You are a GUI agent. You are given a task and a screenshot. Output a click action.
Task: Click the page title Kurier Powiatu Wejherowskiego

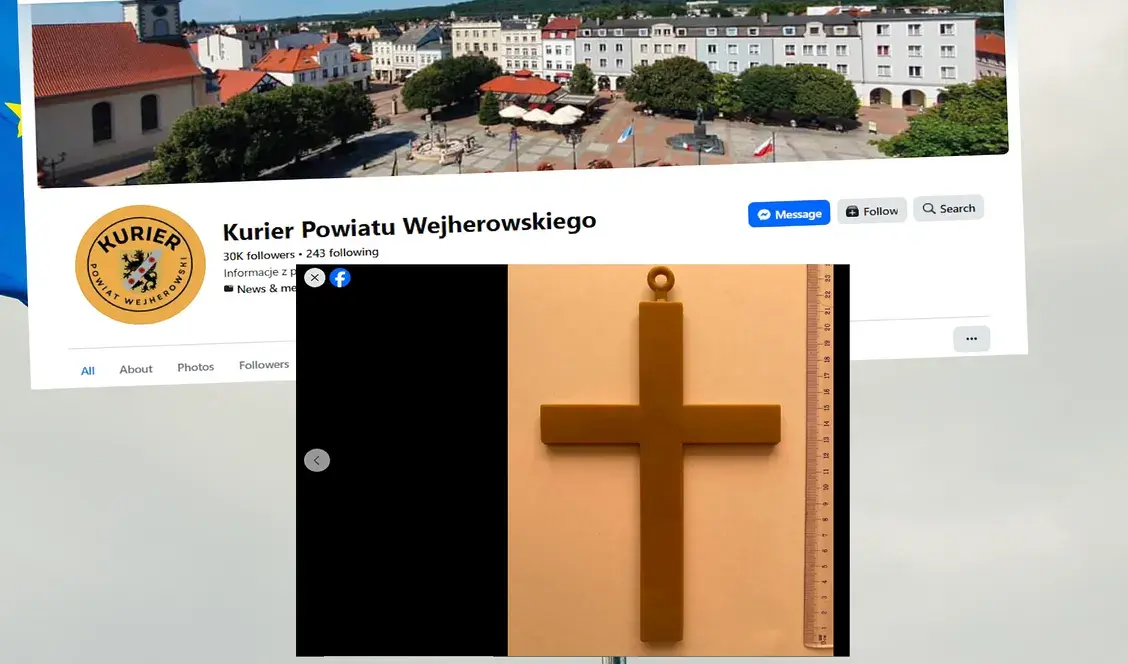pyautogui.click(x=409, y=226)
